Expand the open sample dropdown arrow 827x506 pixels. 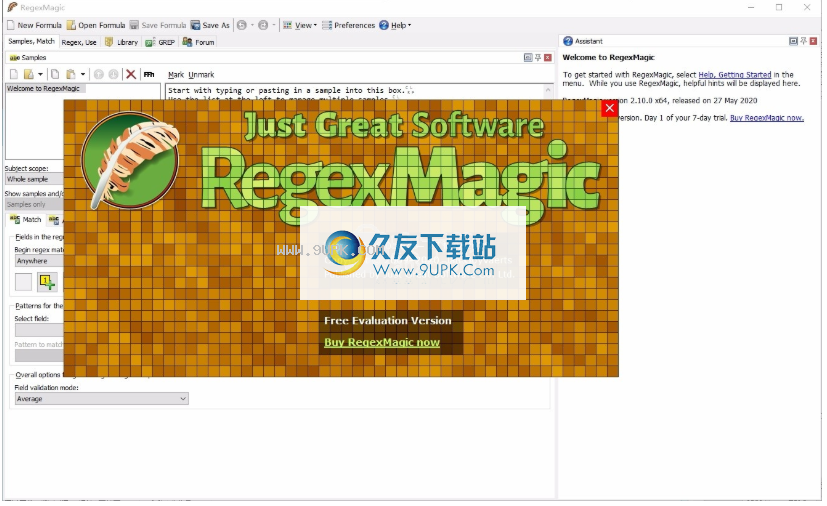[x=40, y=74]
